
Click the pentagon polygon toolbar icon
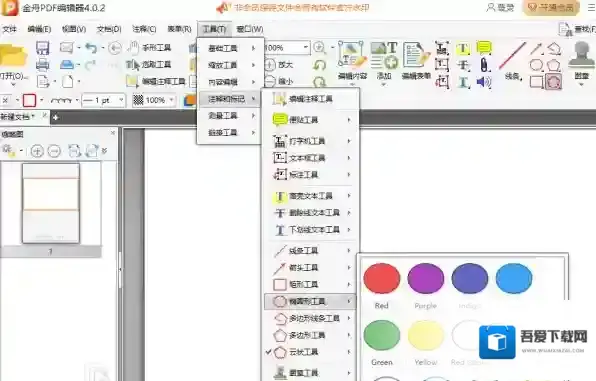(x=554, y=65)
